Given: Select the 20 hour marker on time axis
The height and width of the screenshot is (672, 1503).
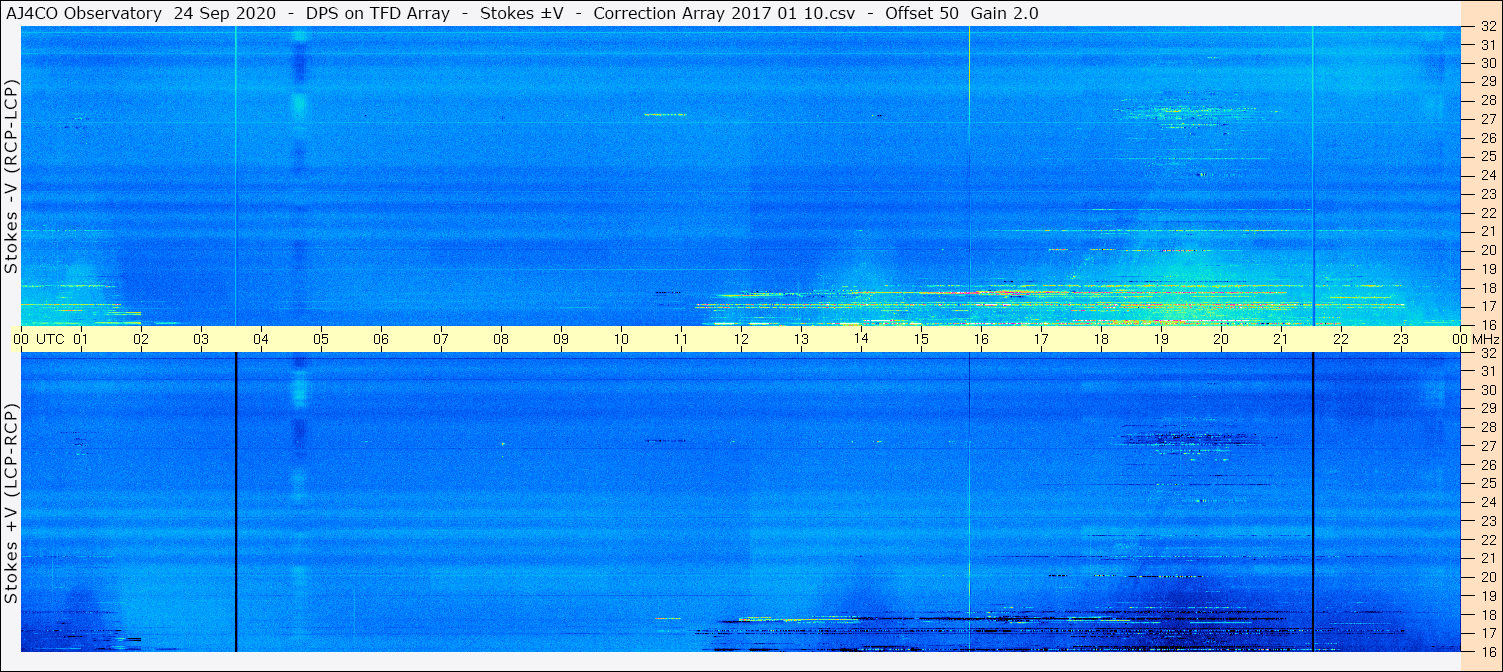Looking at the screenshot, I should (1221, 339).
